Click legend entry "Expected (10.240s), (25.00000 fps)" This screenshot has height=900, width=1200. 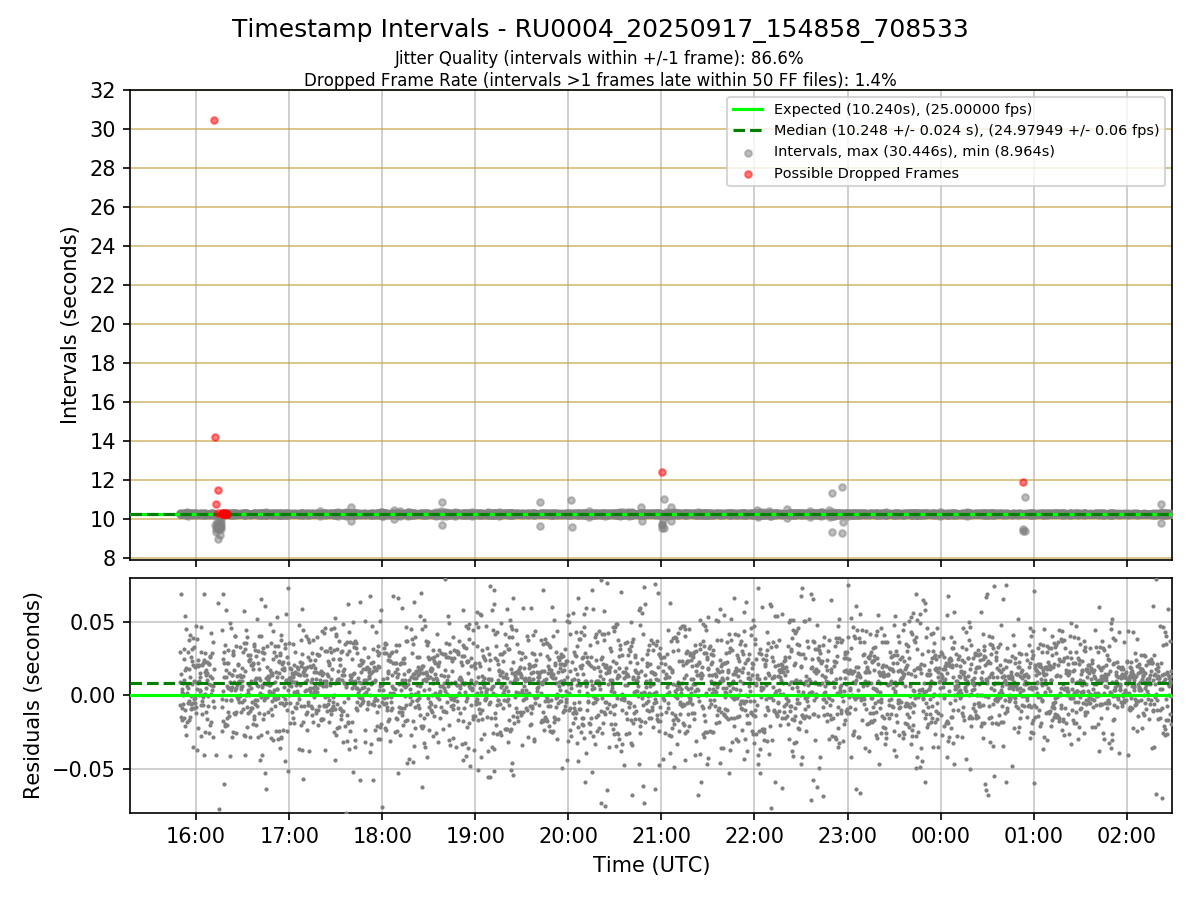pyautogui.click(x=903, y=109)
